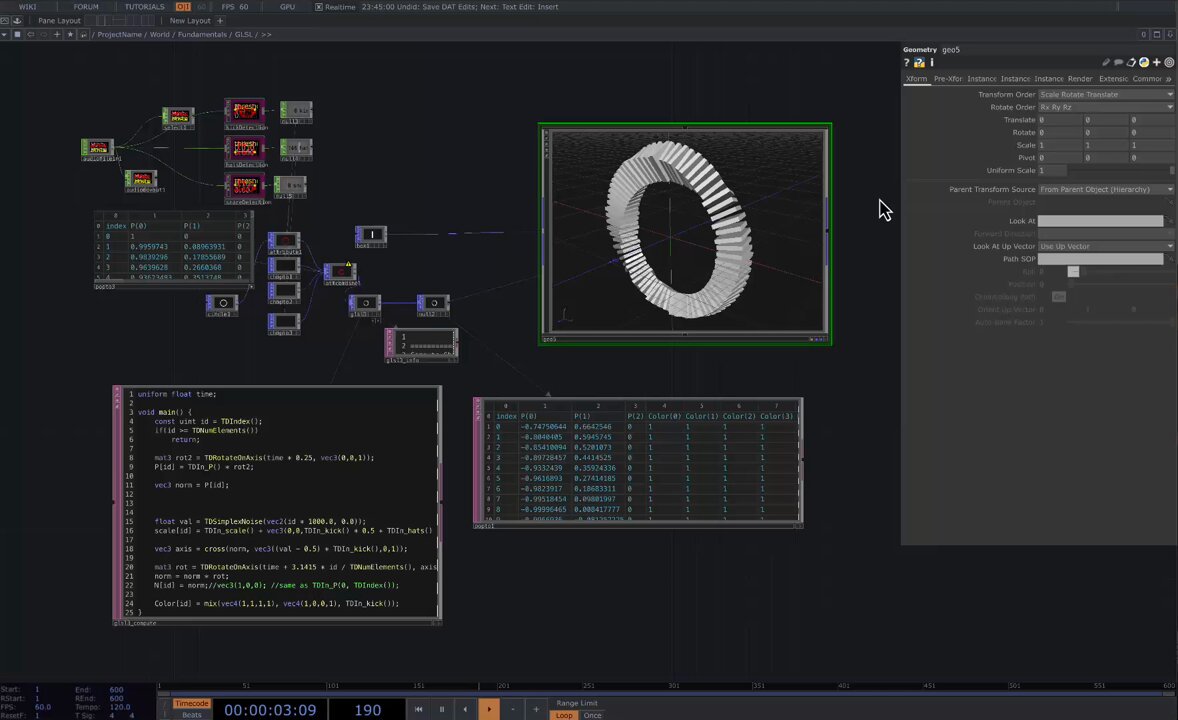Image resolution: width=1178 pixels, height=720 pixels.
Task: Switch timeline mode to Beats
Action: tap(192, 715)
